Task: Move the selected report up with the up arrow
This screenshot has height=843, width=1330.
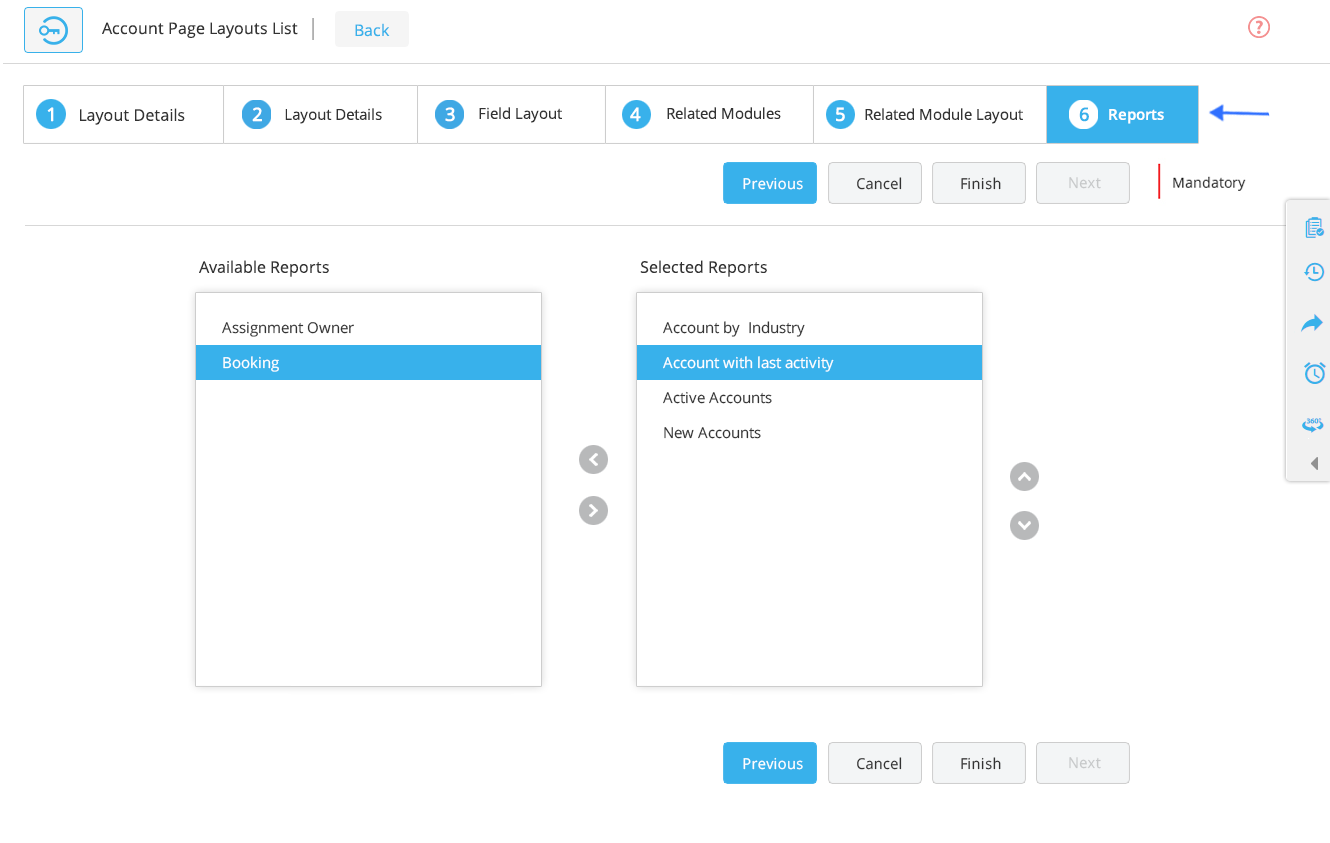Action: tap(1024, 476)
